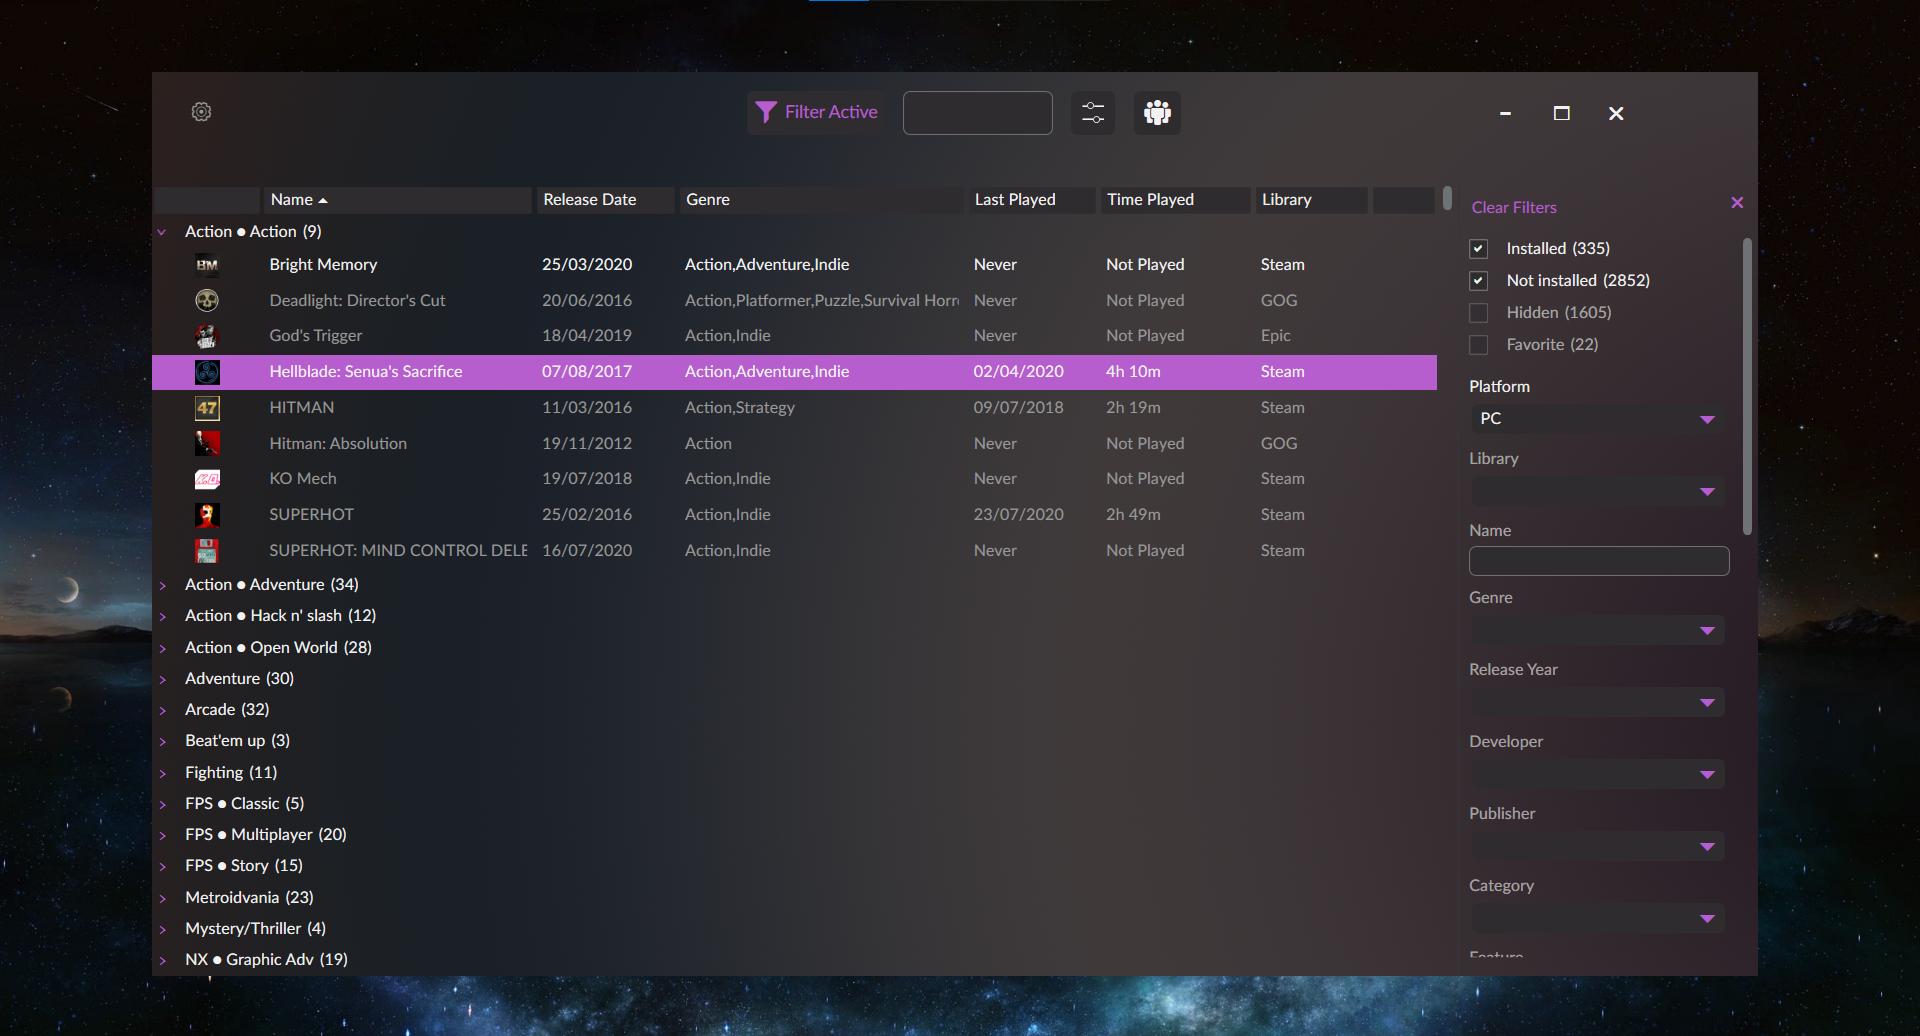Expand the Action ● Open World (28) group
This screenshot has width=1920, height=1036.
click(162, 648)
